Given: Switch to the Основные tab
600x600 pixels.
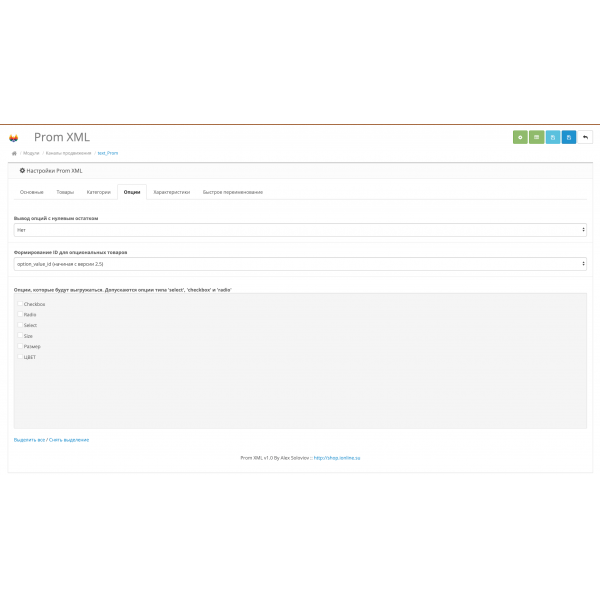Looking at the screenshot, I should click(32, 192).
